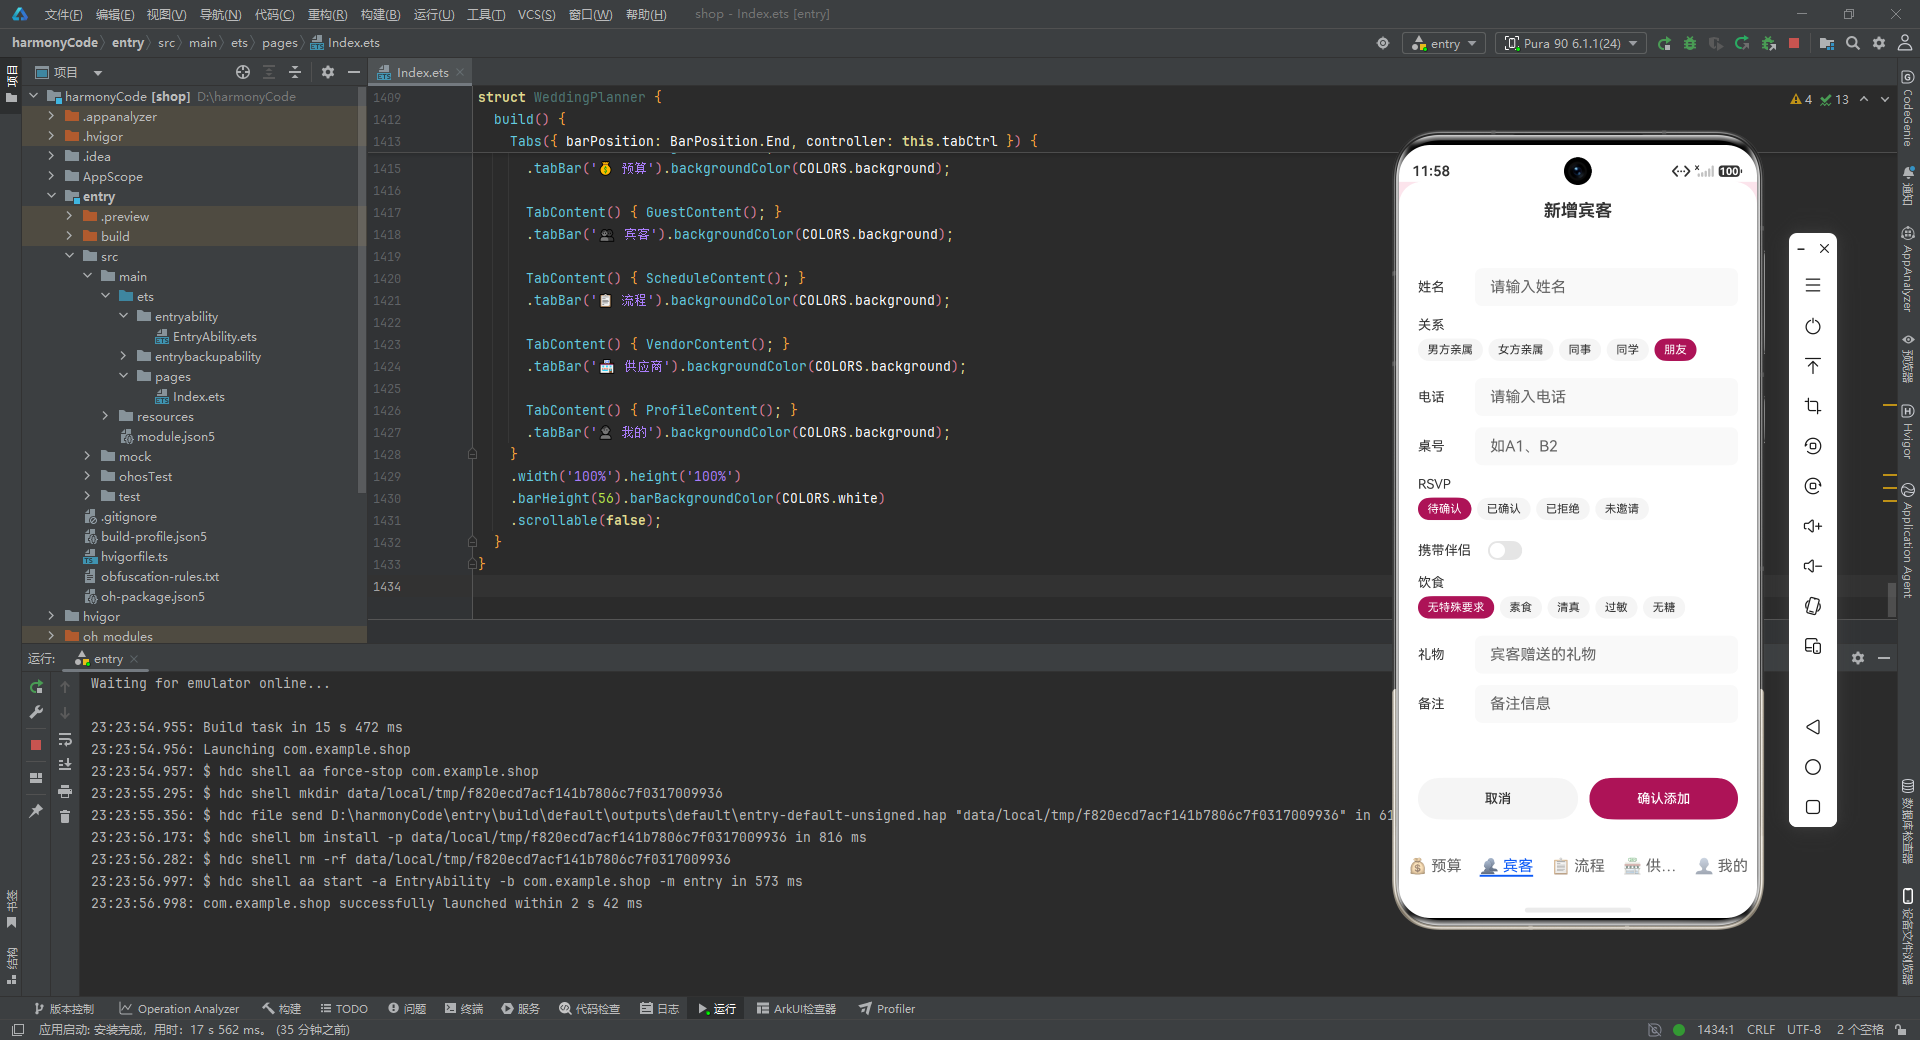The width and height of the screenshot is (1920, 1040).
Task: Open the Pura 90 device dropdown
Action: [1571, 43]
